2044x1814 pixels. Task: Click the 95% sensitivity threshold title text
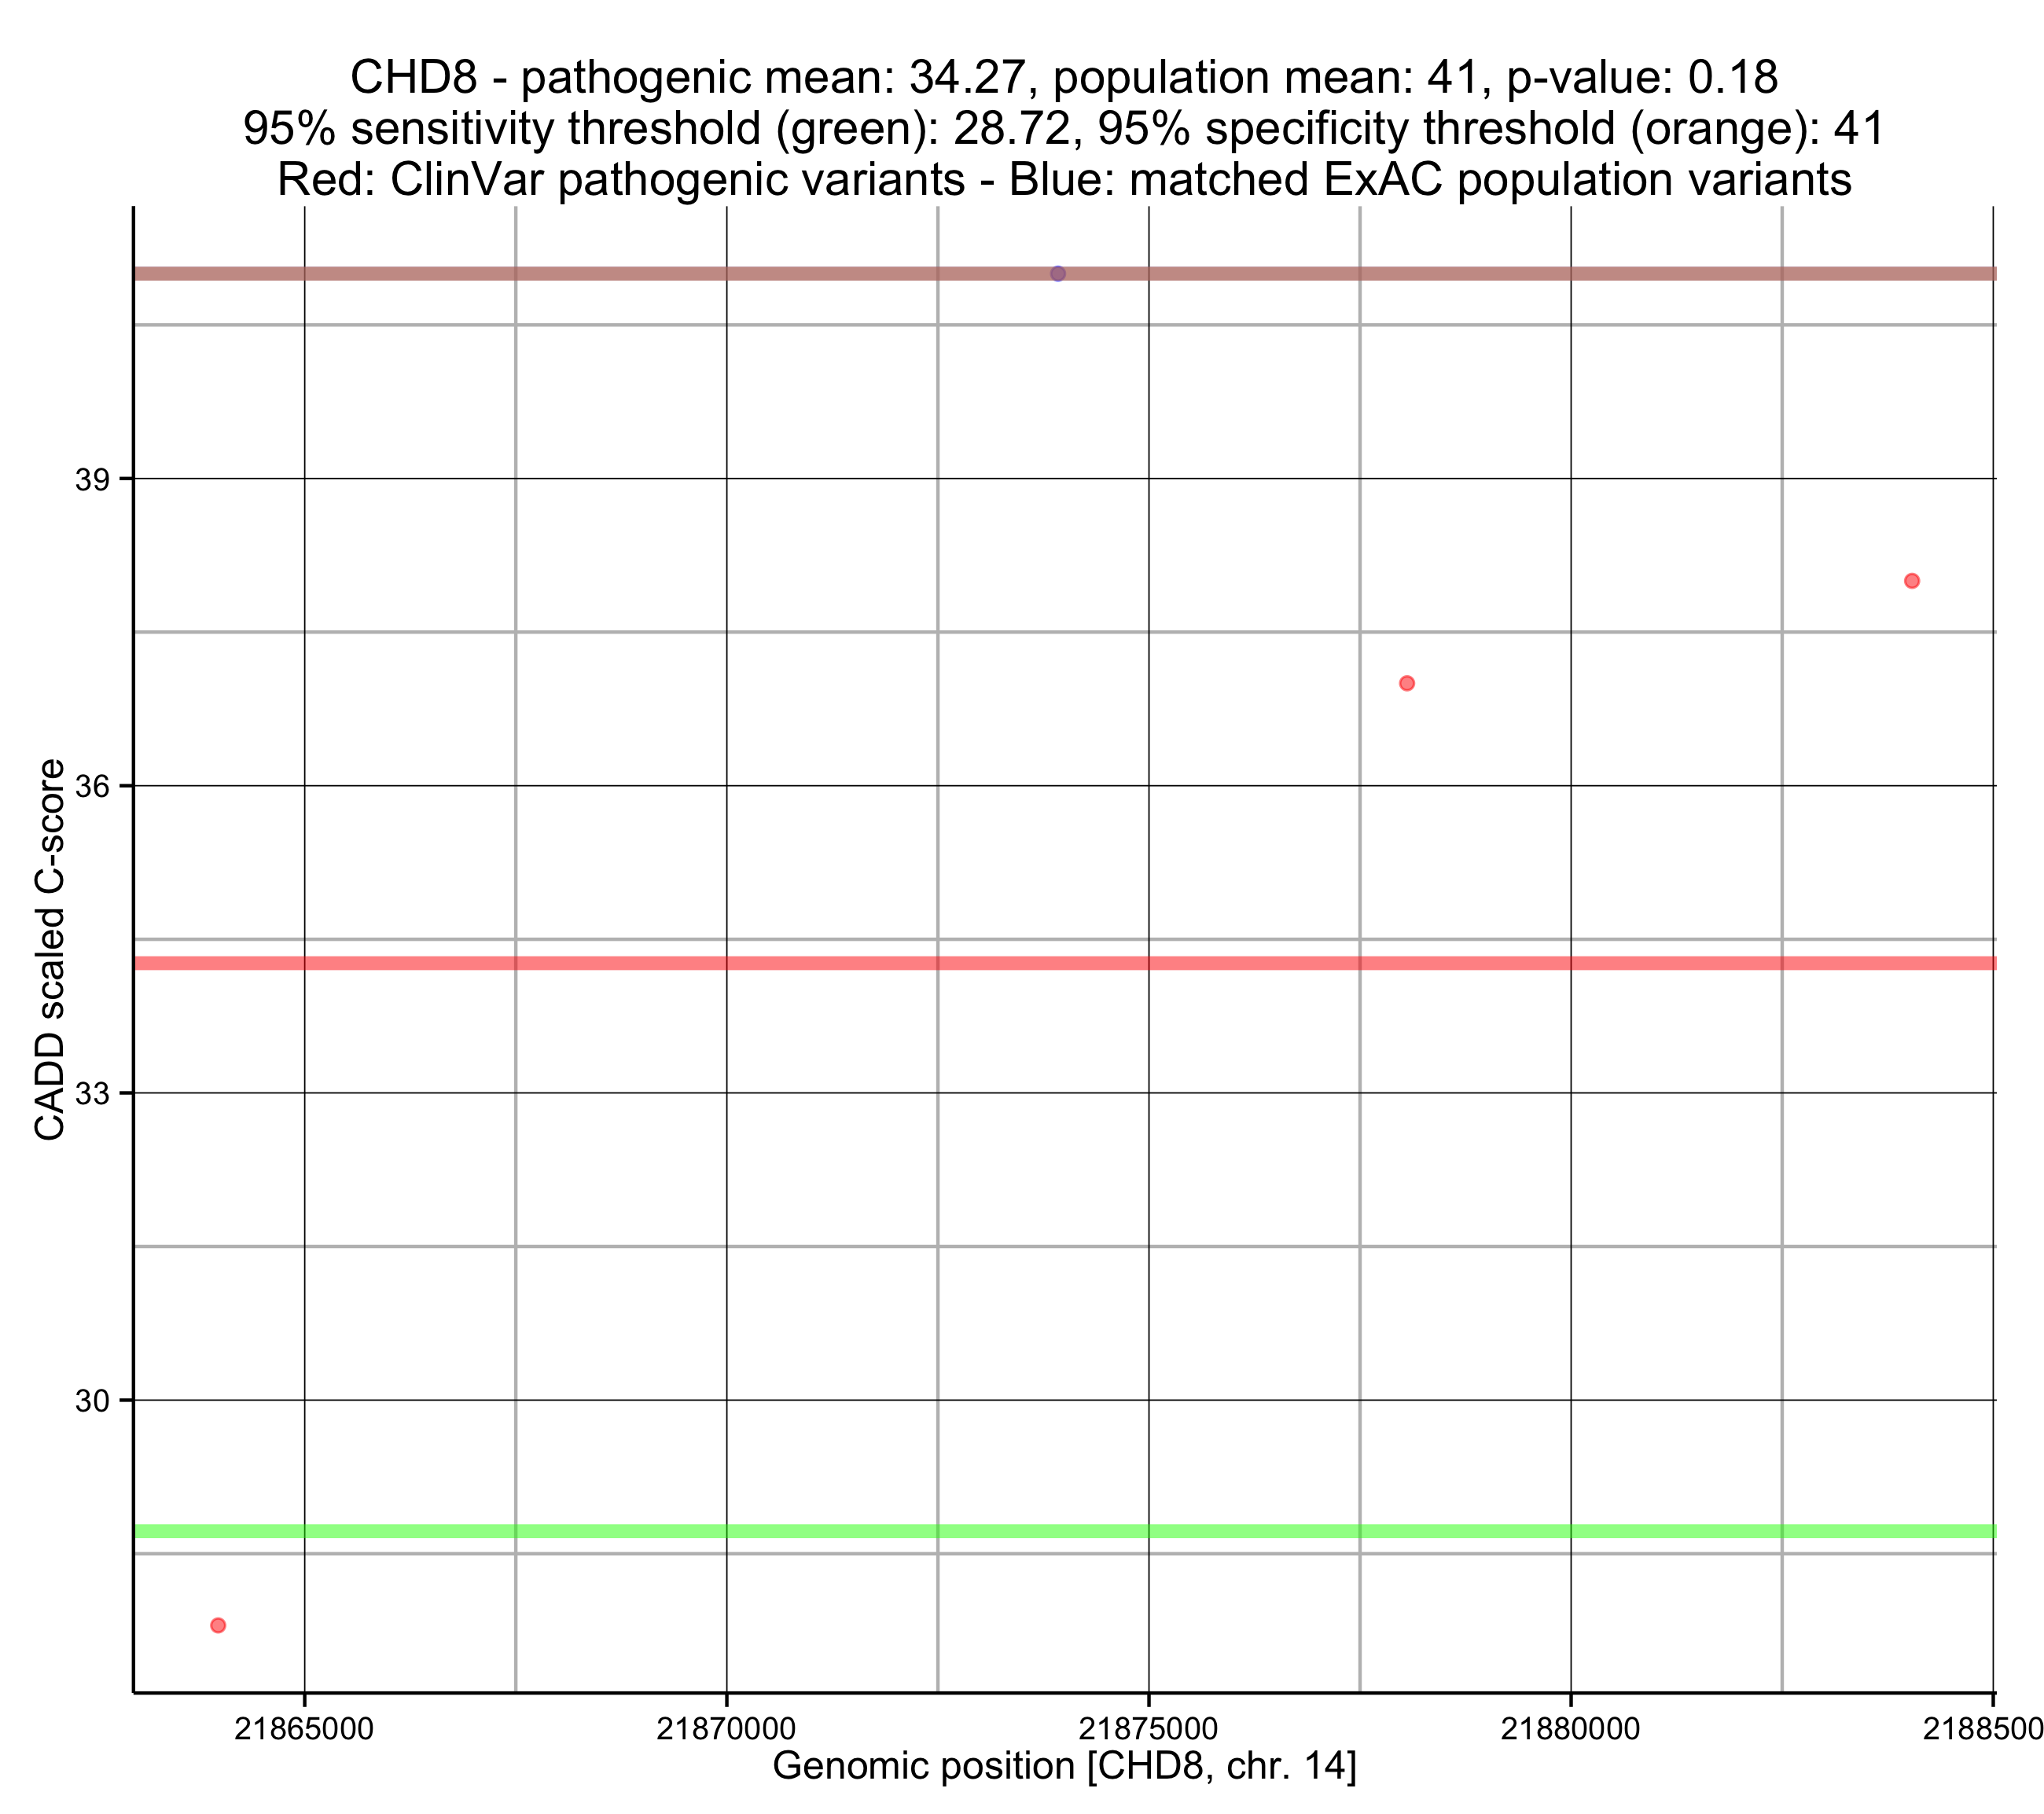tap(1064, 129)
